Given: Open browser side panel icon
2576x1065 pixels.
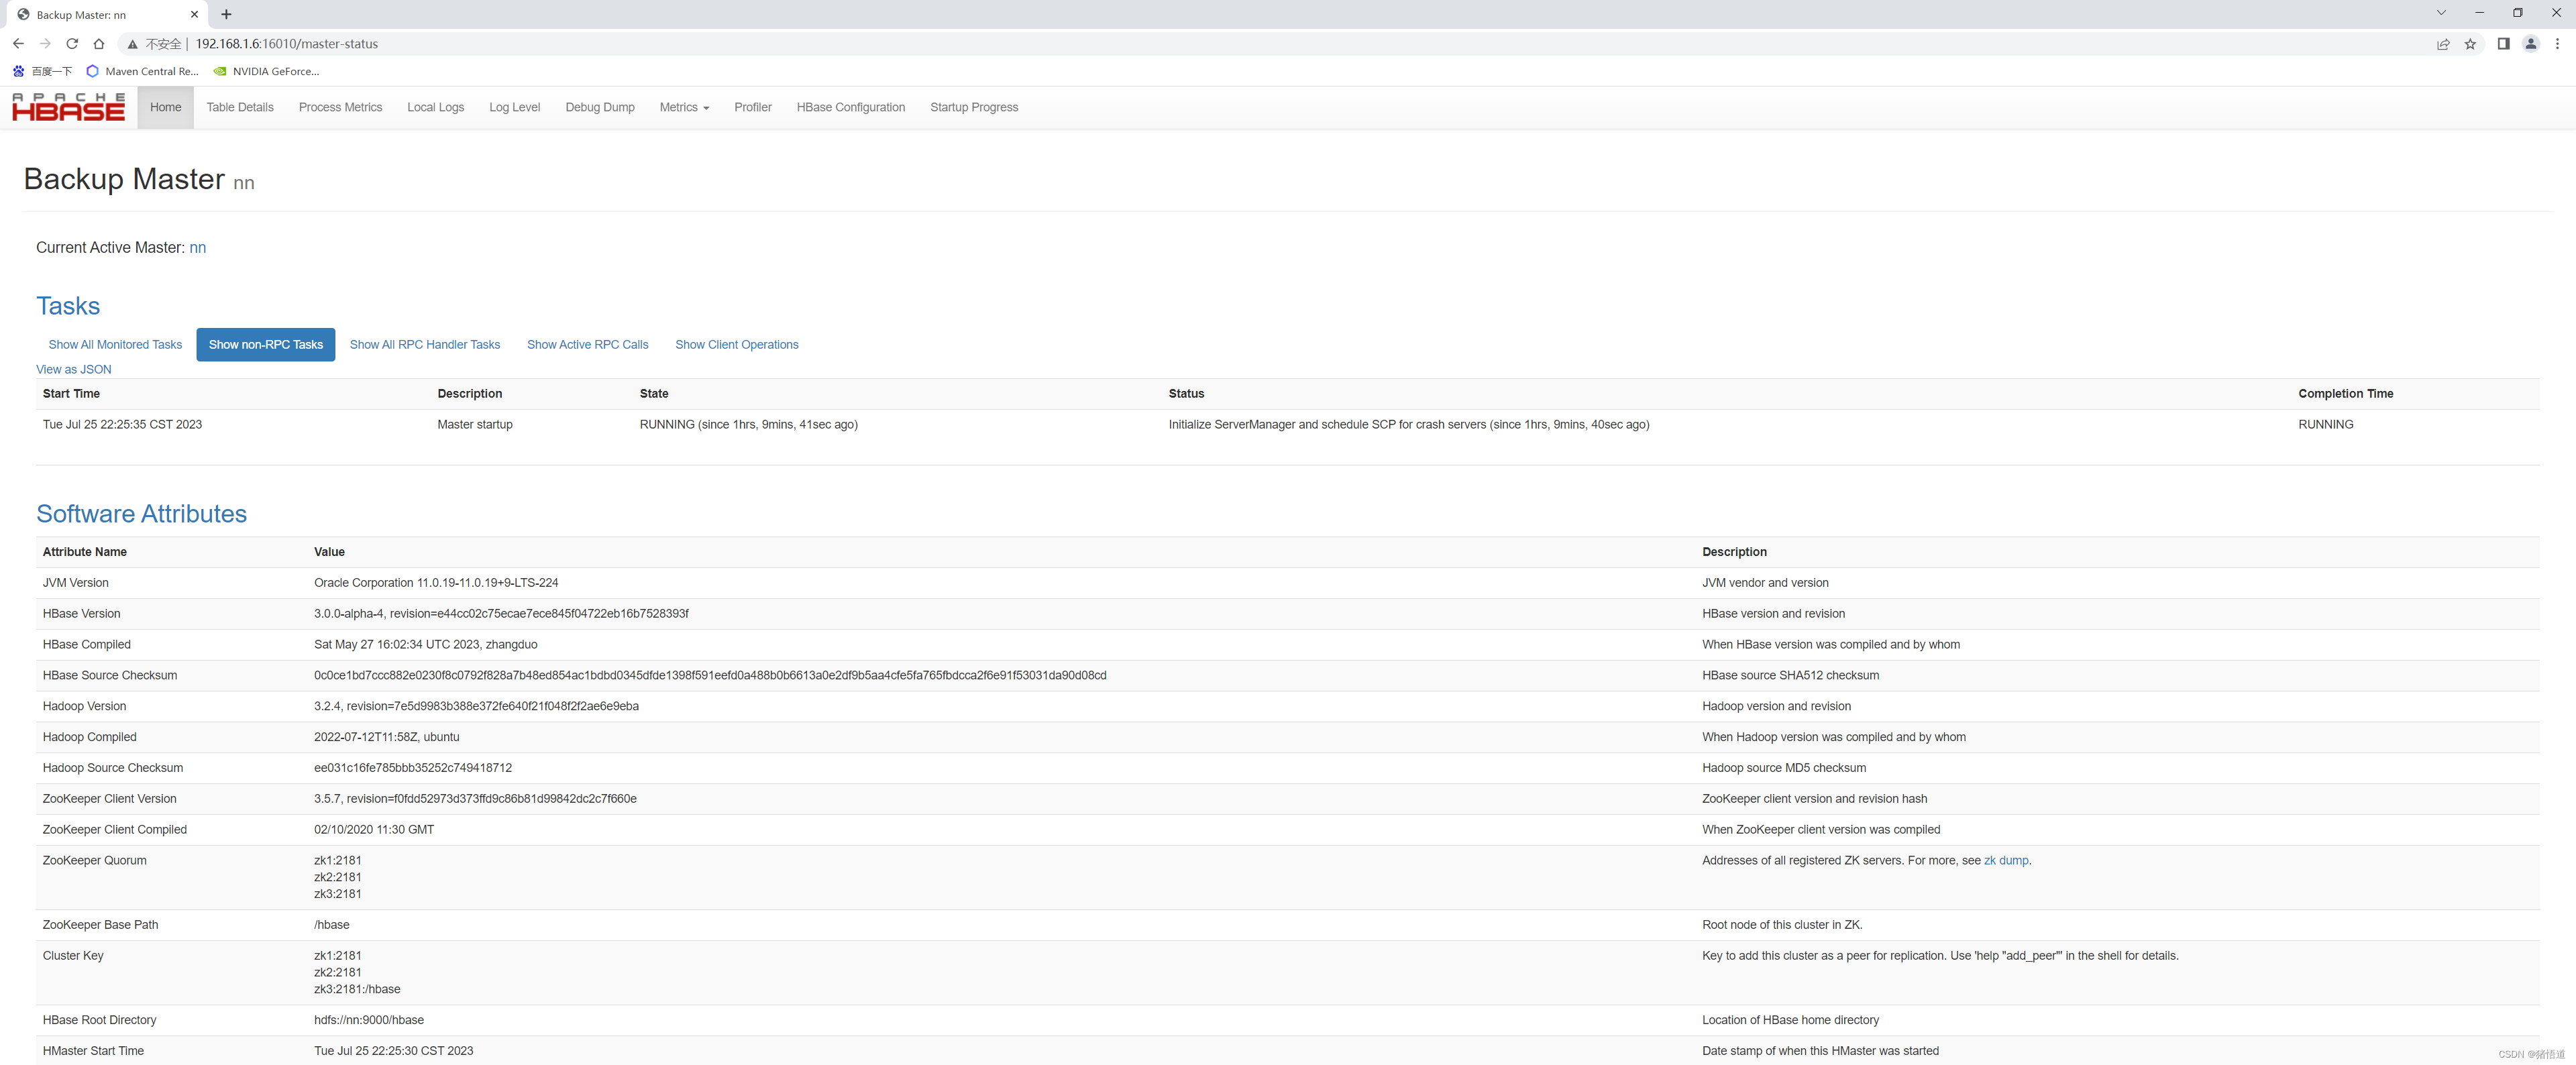Looking at the screenshot, I should [x=2503, y=44].
